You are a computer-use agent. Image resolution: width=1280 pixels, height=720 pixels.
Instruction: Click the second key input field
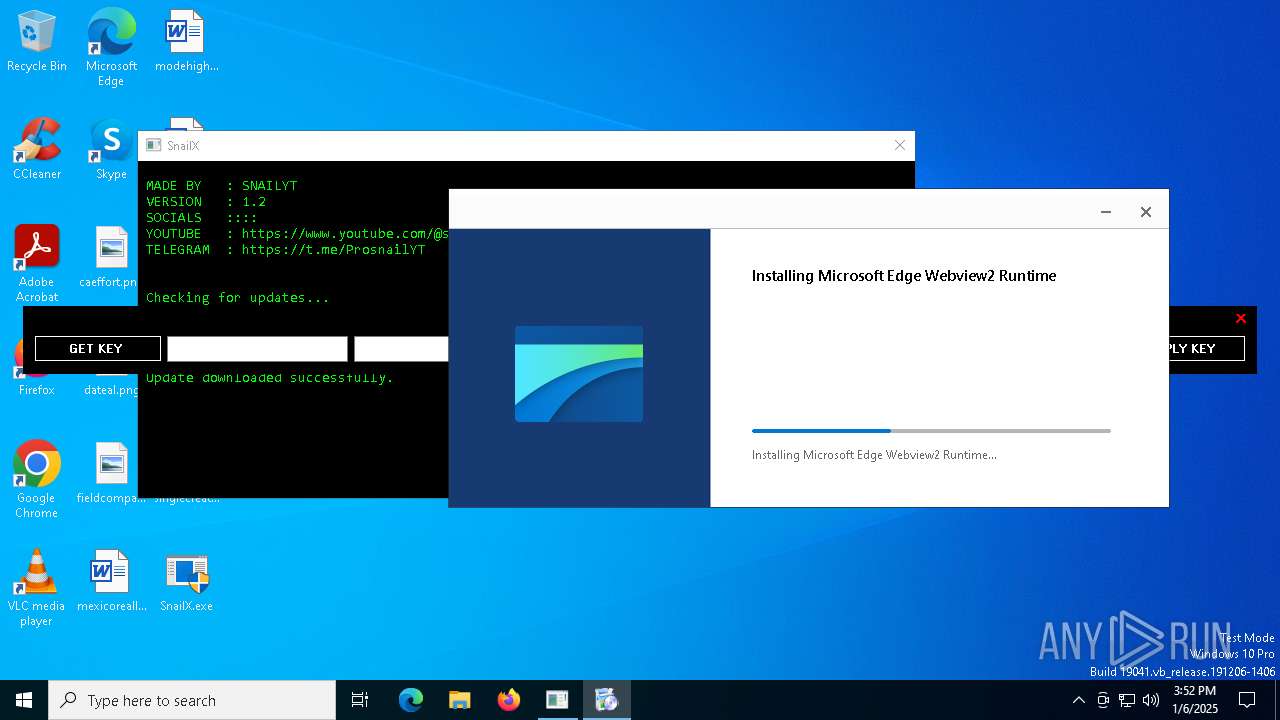tap(401, 348)
